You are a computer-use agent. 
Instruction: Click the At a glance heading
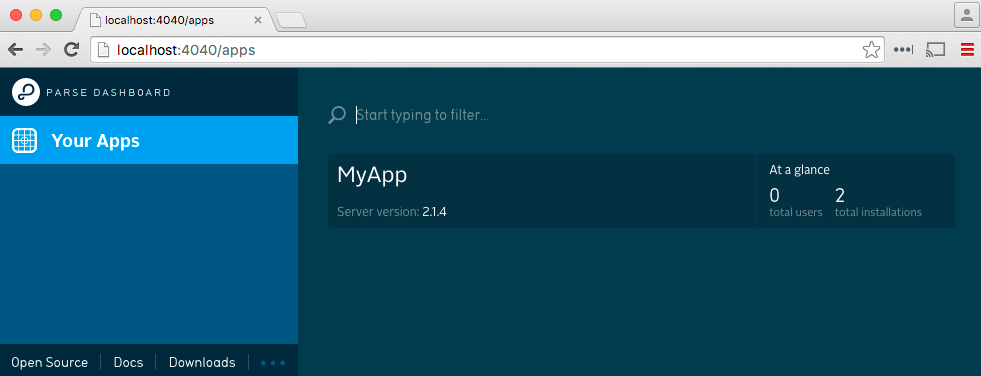click(800, 170)
